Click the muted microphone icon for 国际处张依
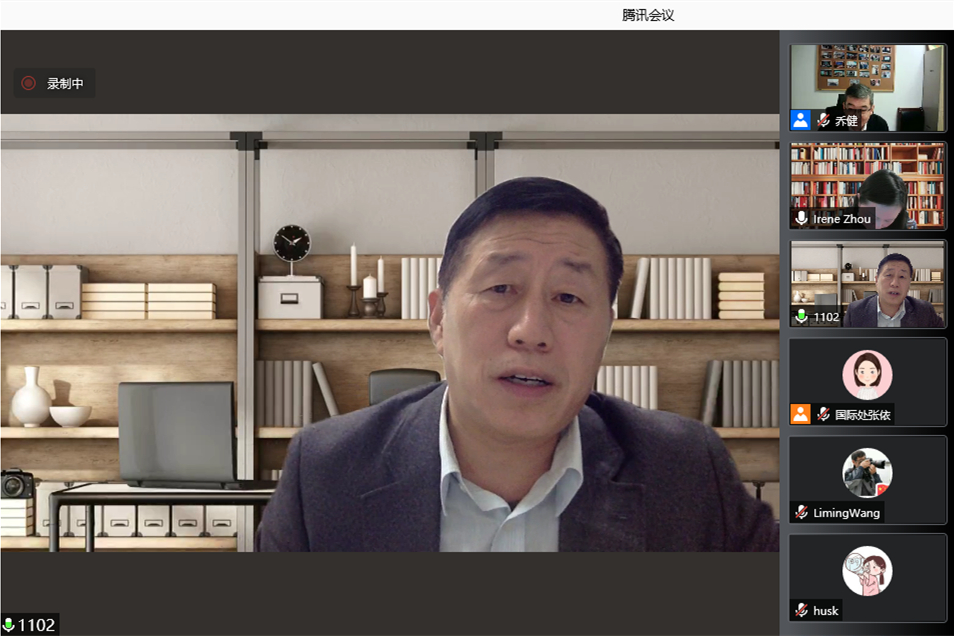 [x=823, y=414]
